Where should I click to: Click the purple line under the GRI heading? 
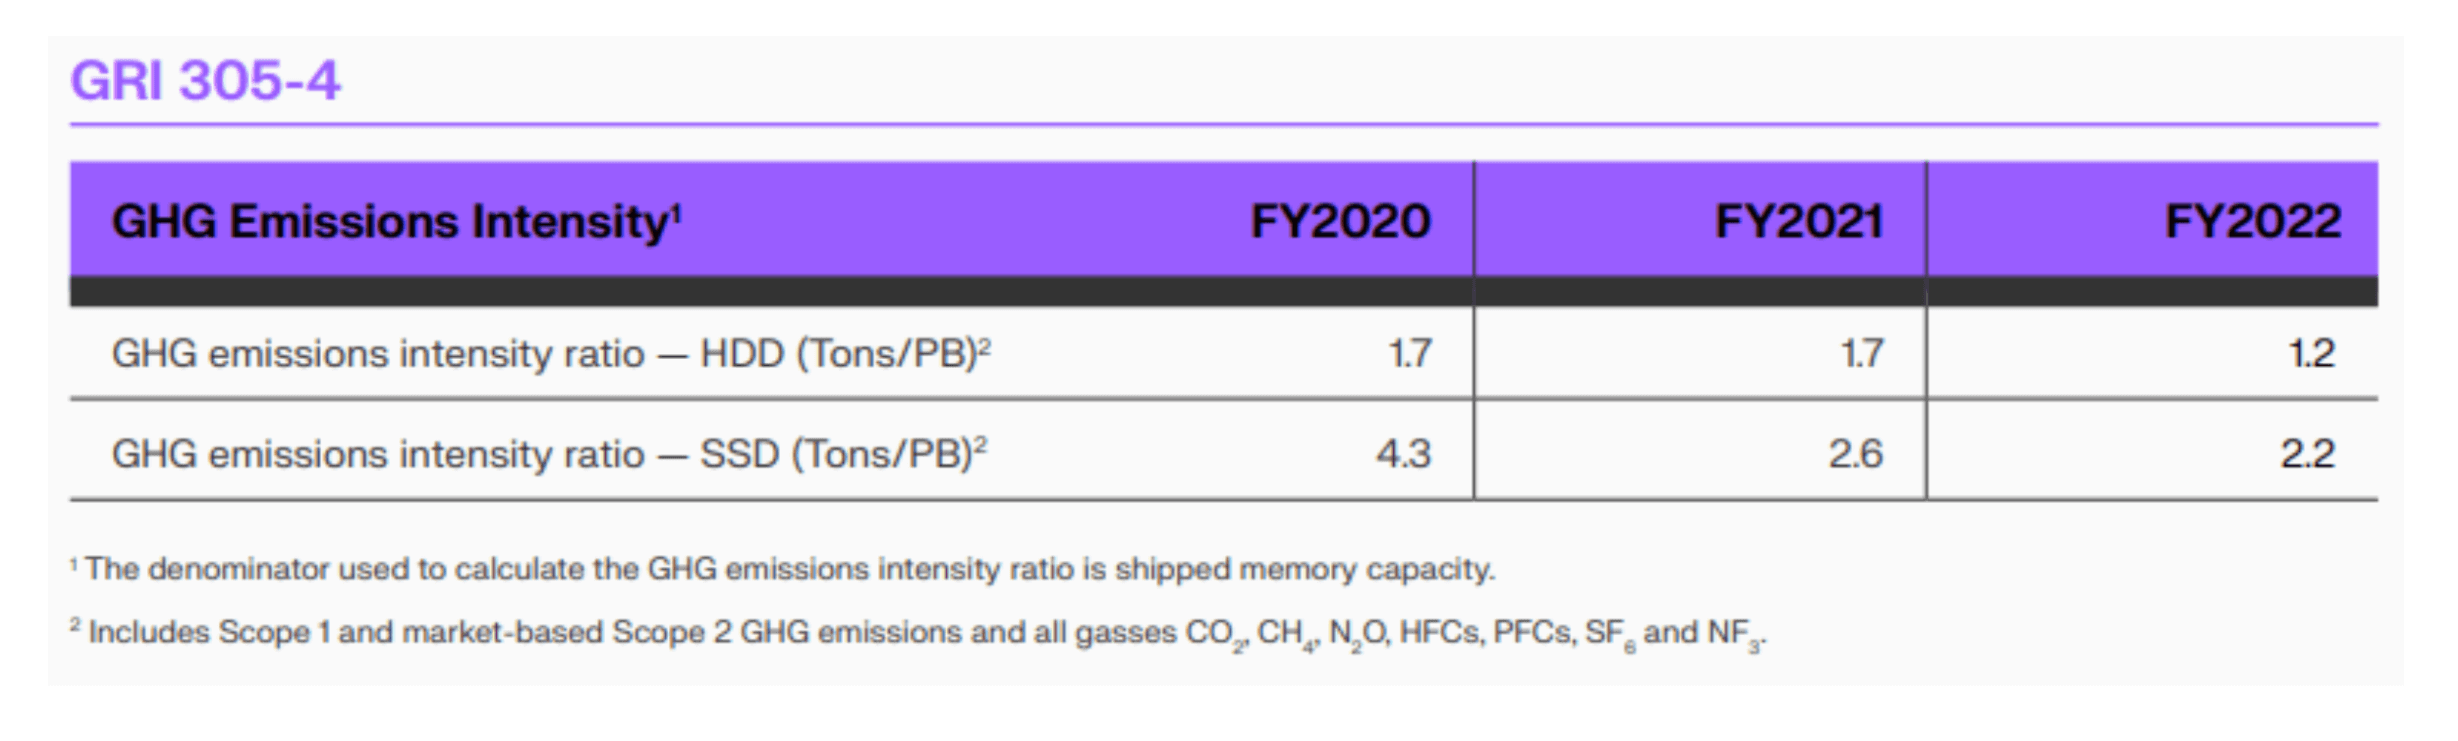(1224, 125)
